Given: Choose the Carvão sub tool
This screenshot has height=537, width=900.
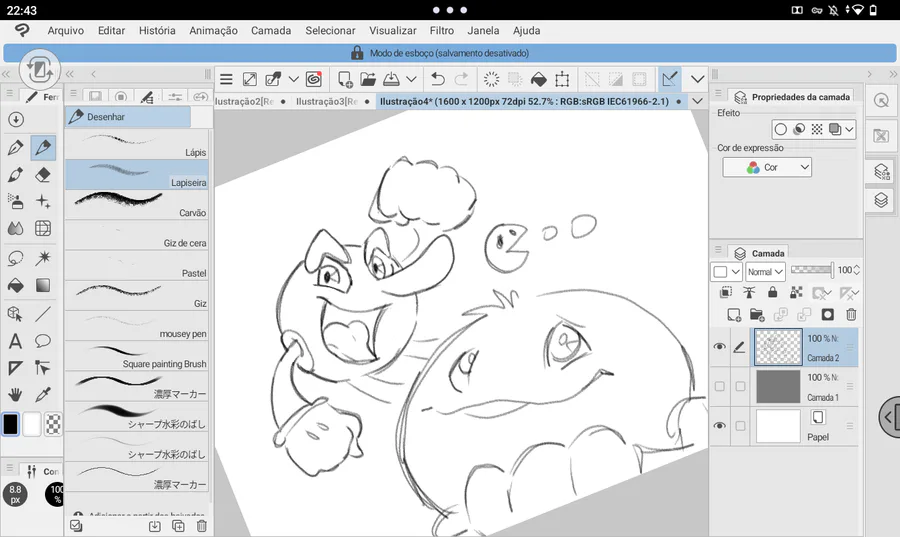Looking at the screenshot, I should click(136, 204).
